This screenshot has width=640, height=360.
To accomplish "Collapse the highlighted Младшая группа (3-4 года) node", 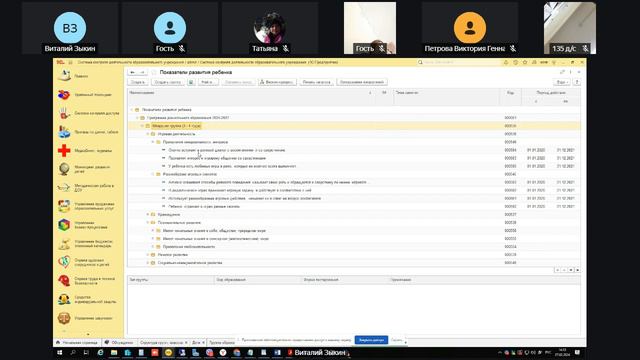I will pos(142,126).
